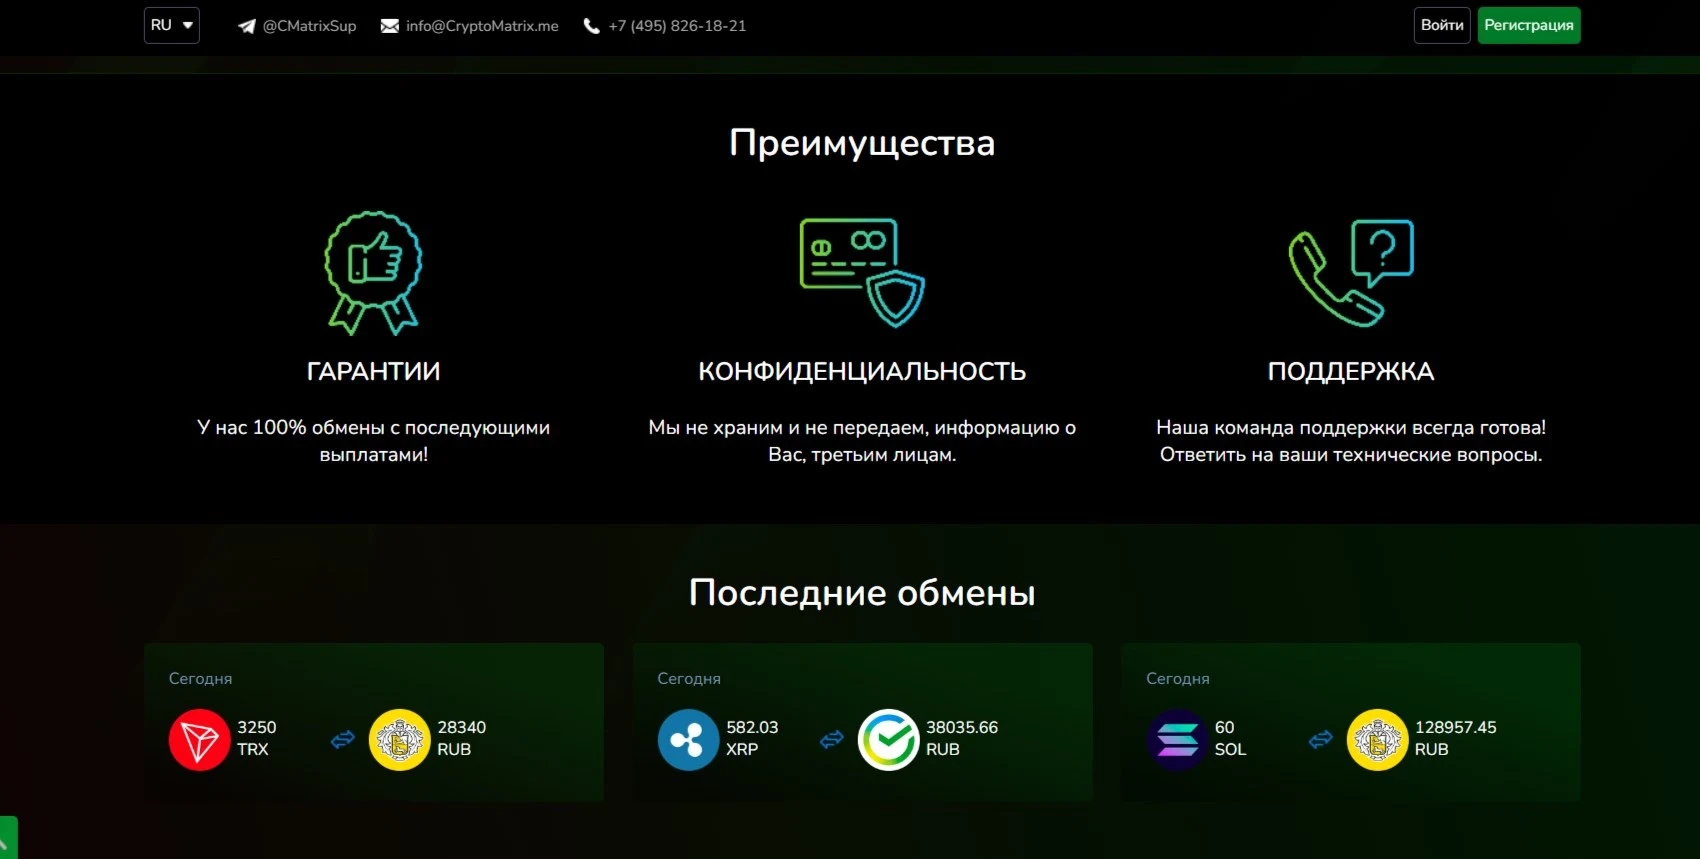Click the support description about технические вопросы
The width and height of the screenshot is (1700, 859).
point(1351,441)
